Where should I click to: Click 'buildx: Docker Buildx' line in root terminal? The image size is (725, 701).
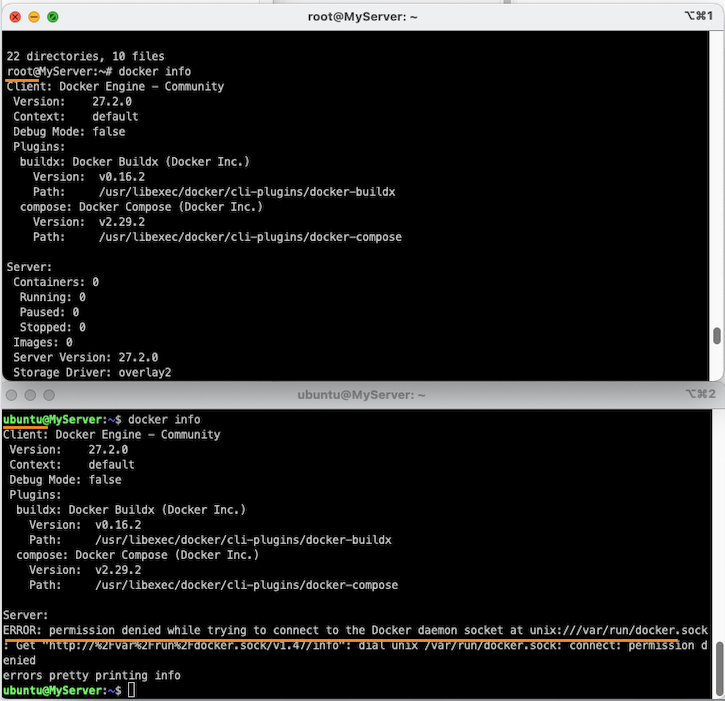pos(135,162)
